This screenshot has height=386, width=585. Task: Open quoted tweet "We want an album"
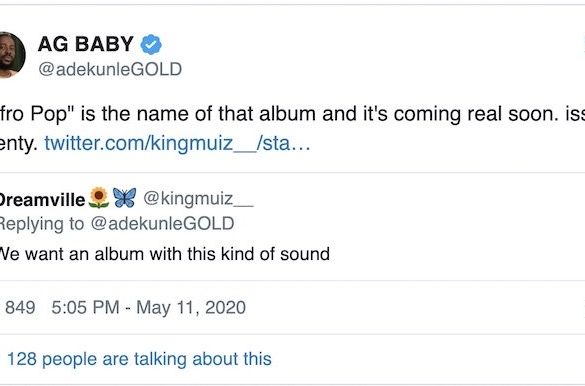click(x=164, y=254)
